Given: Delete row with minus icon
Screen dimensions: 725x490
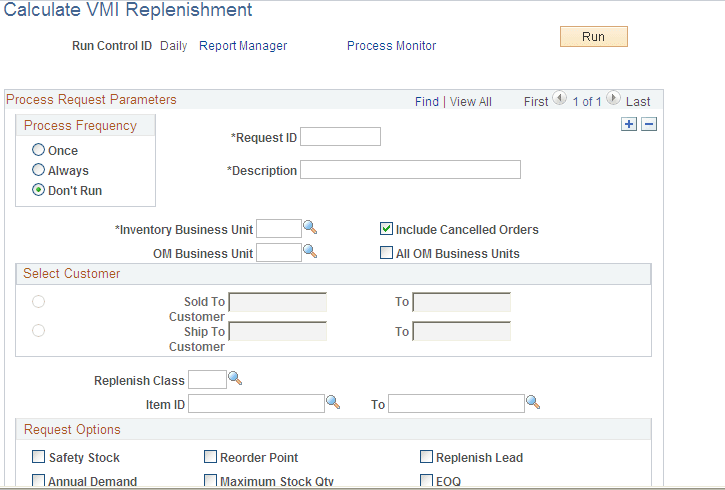Looking at the screenshot, I should pos(649,124).
